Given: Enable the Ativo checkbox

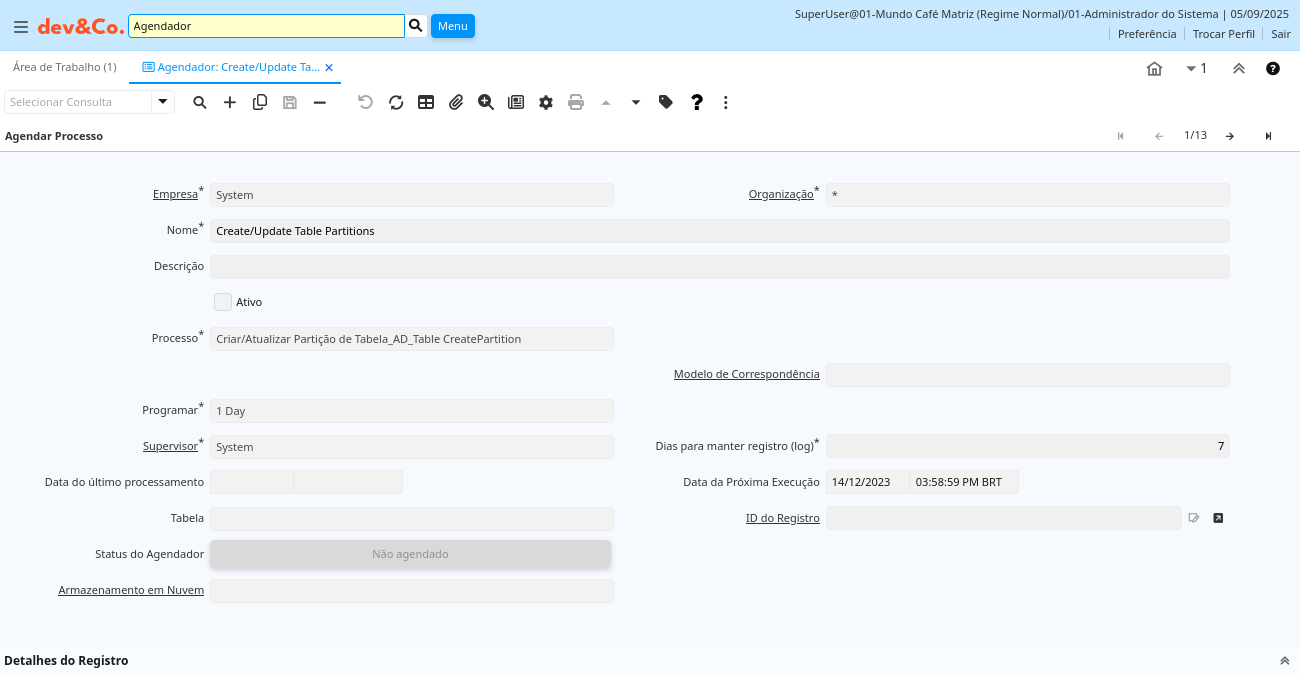Looking at the screenshot, I should (223, 302).
